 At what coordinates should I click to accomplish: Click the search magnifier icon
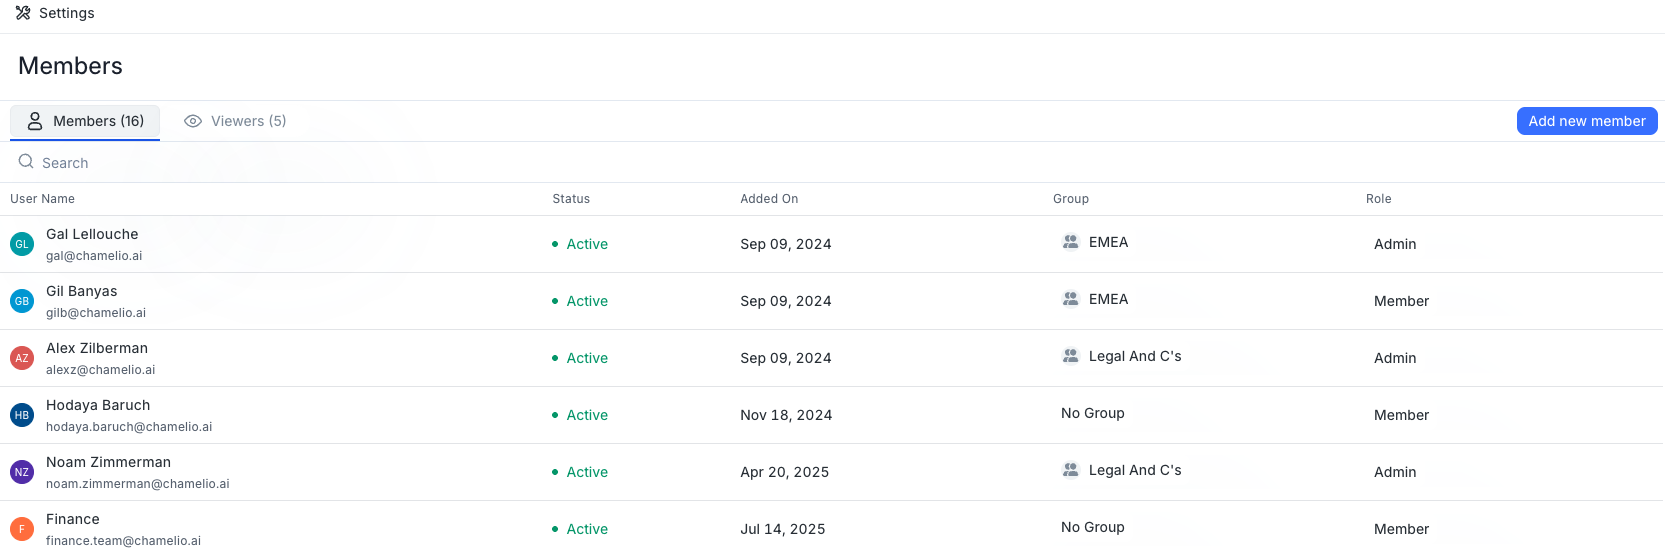26,162
